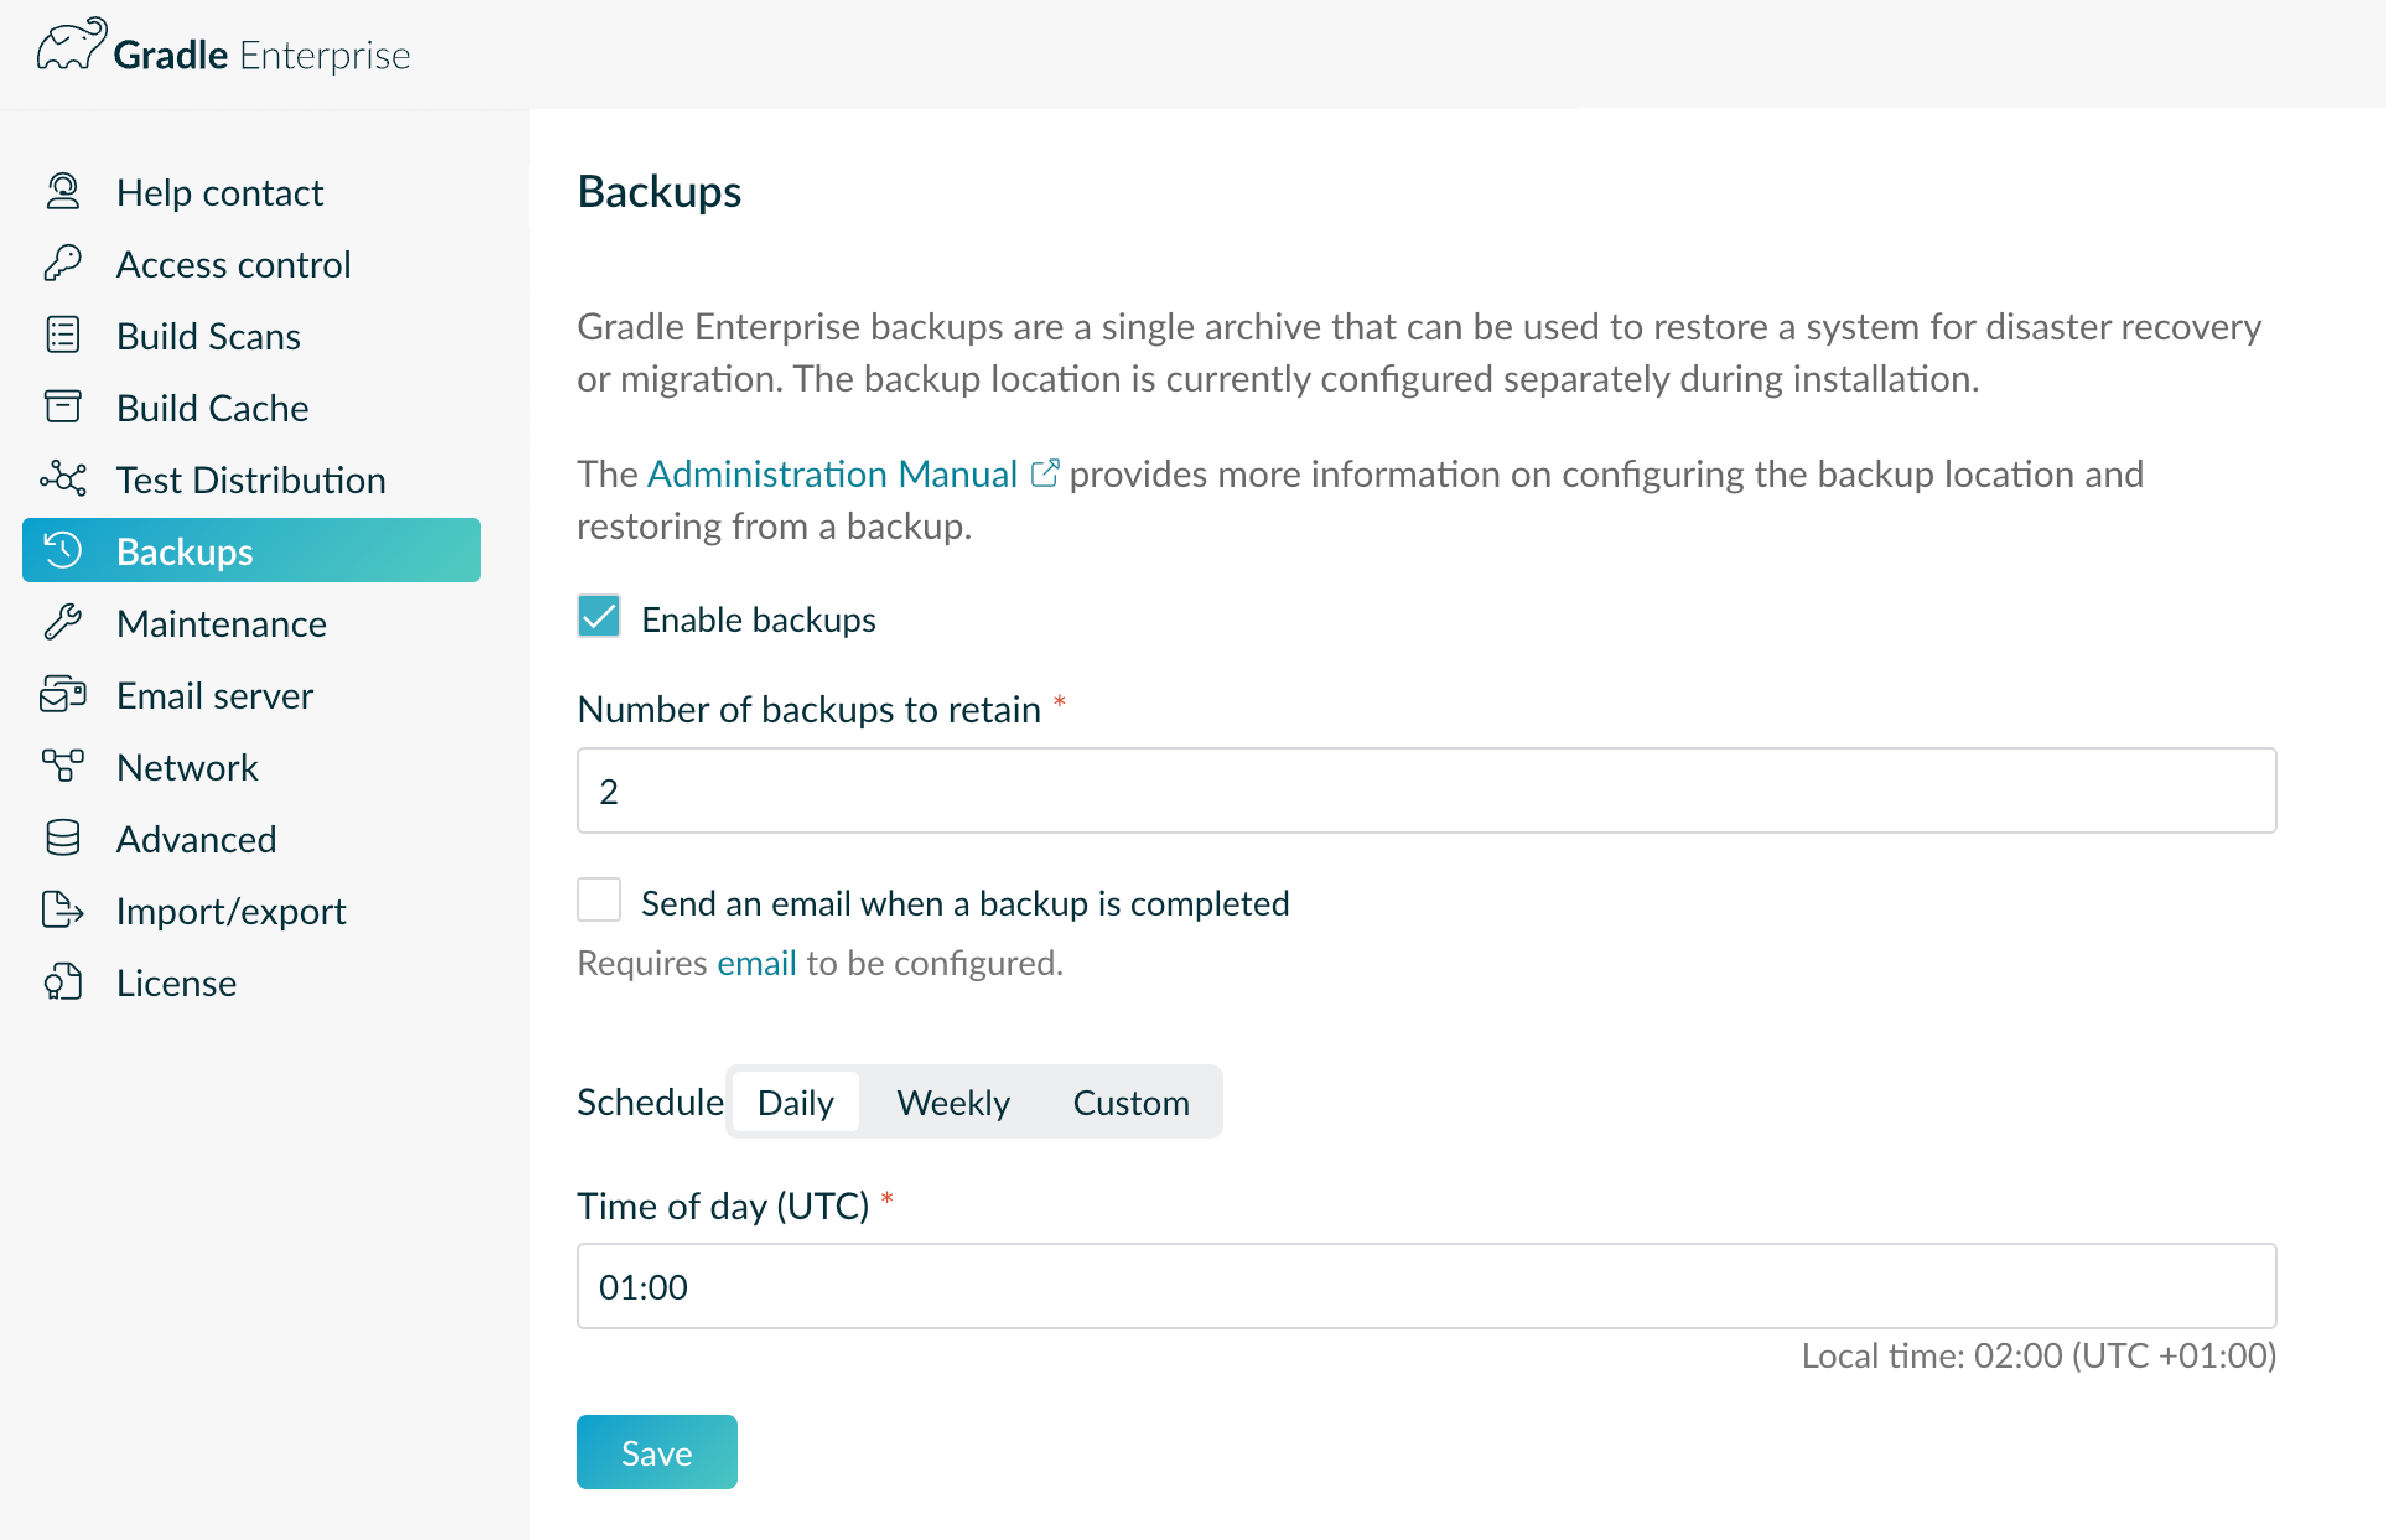This screenshot has width=2386, height=1540.
Task: Click the external link icon beside Administration Manual
Action: 1044,473
